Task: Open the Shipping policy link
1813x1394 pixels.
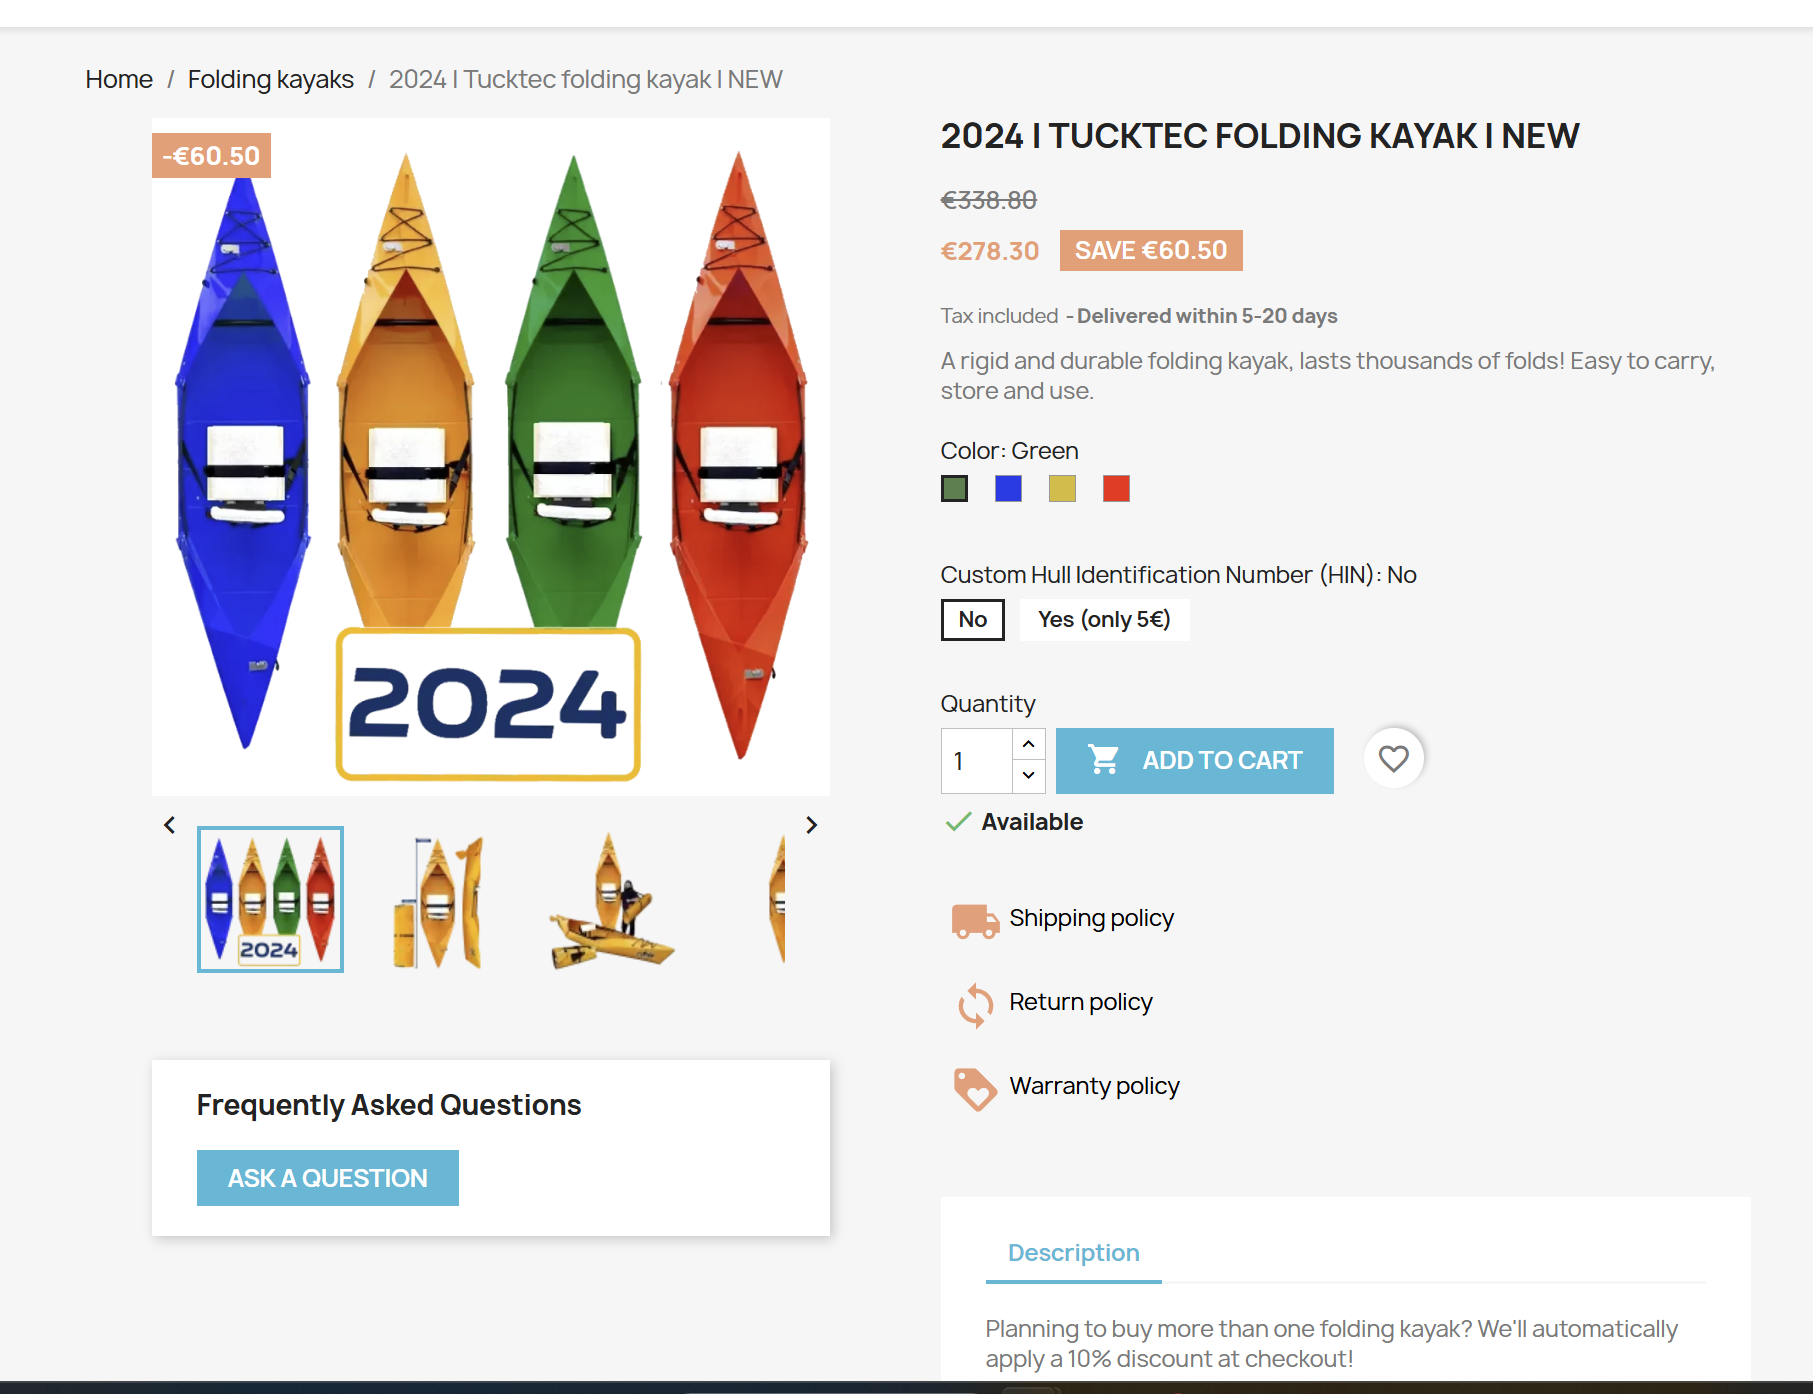Action: (1091, 918)
